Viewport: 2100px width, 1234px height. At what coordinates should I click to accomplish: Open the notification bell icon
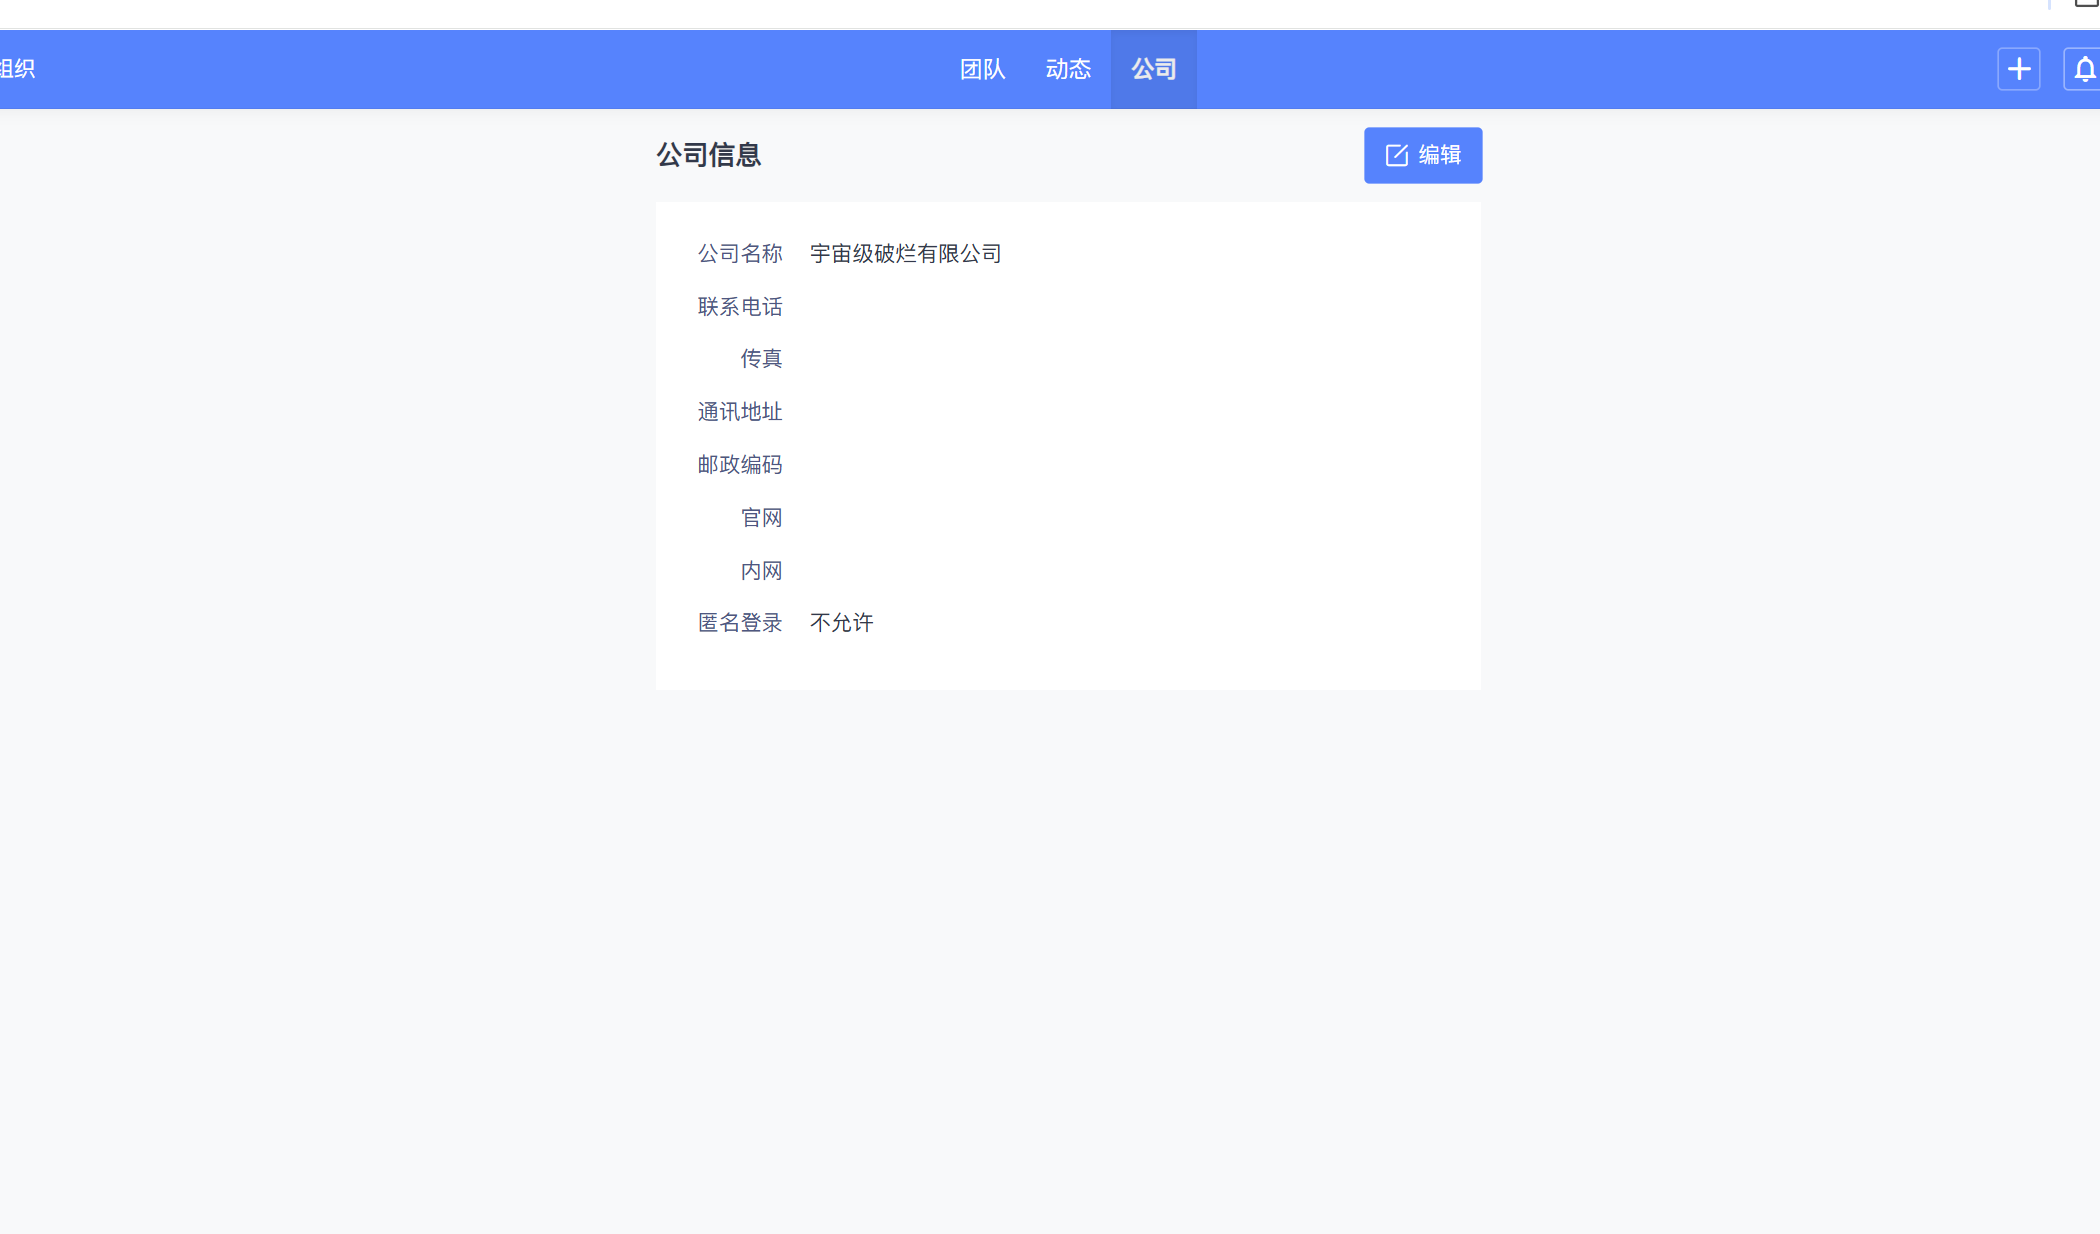click(x=2084, y=69)
